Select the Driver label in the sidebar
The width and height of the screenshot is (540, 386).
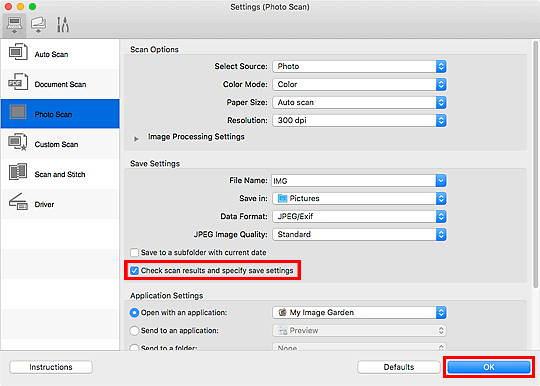coord(44,204)
